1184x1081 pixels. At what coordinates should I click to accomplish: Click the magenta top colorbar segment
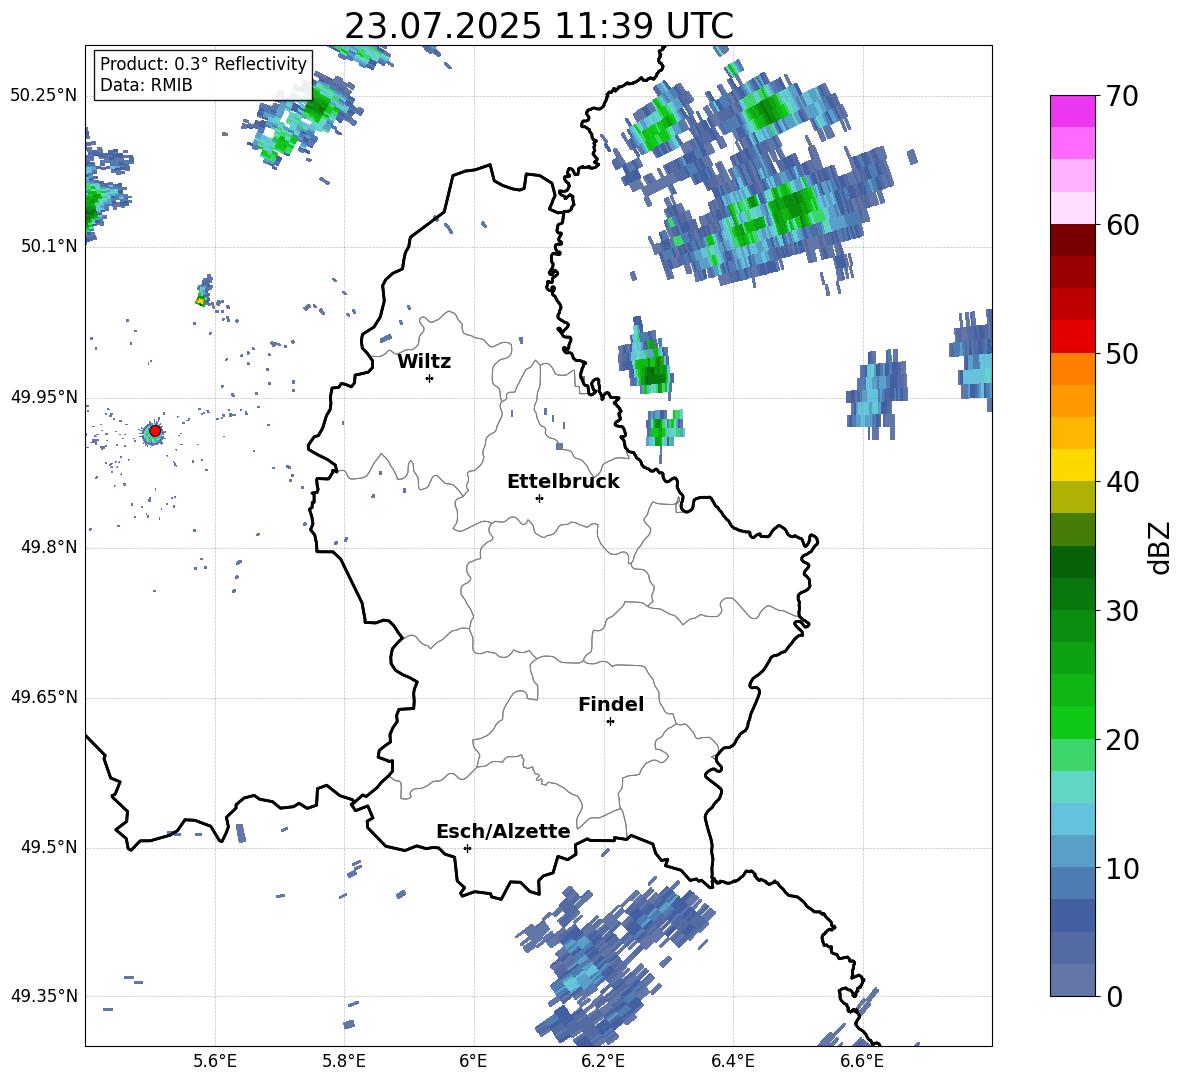click(x=1072, y=112)
